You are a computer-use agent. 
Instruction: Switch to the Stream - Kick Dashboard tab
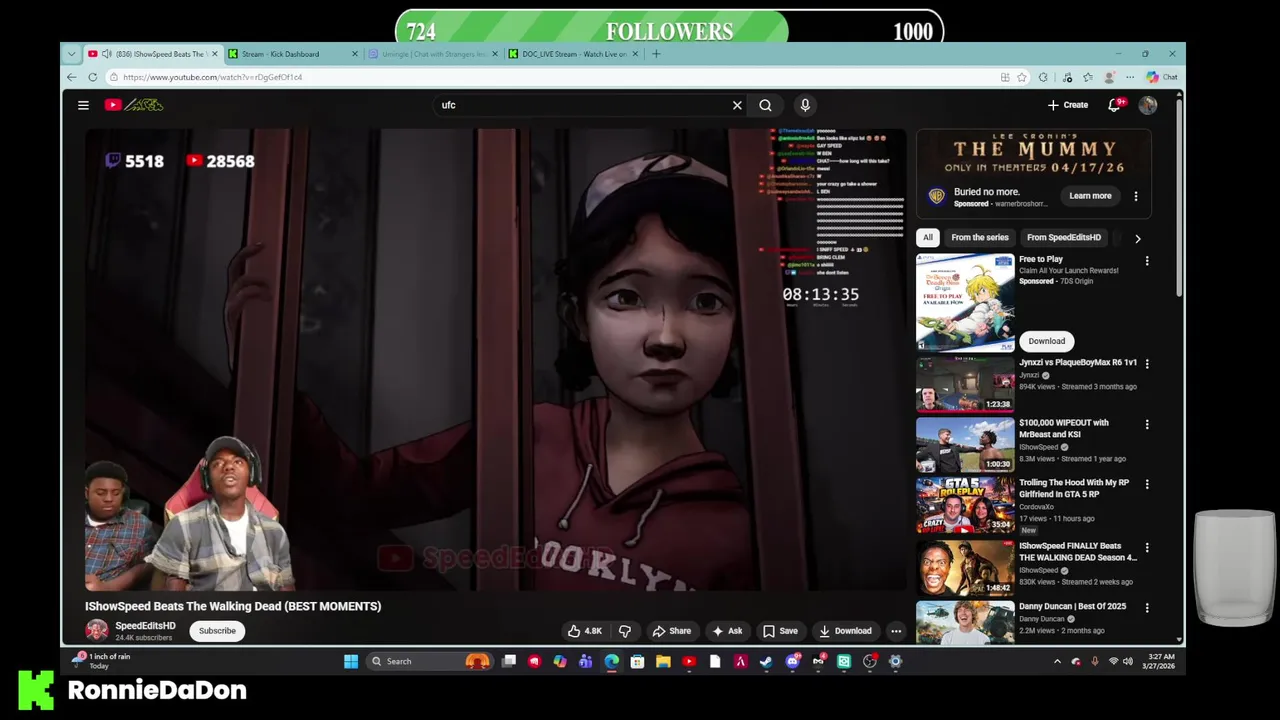click(x=292, y=54)
